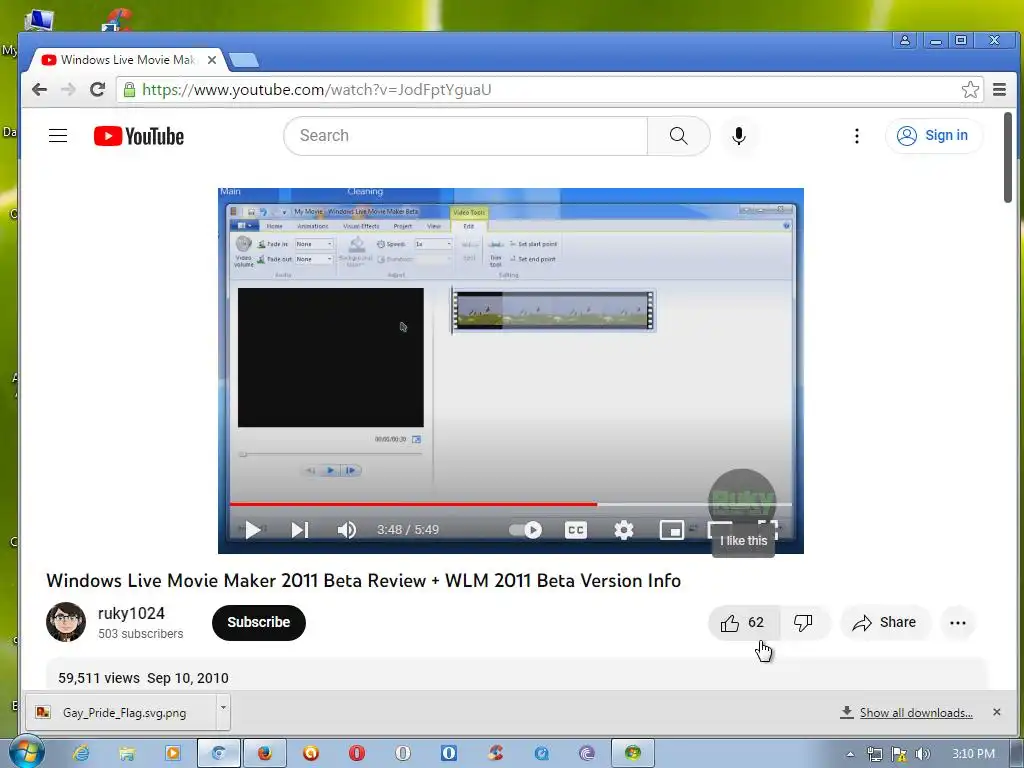
Task: Like the video with 62 likes
Action: point(744,622)
